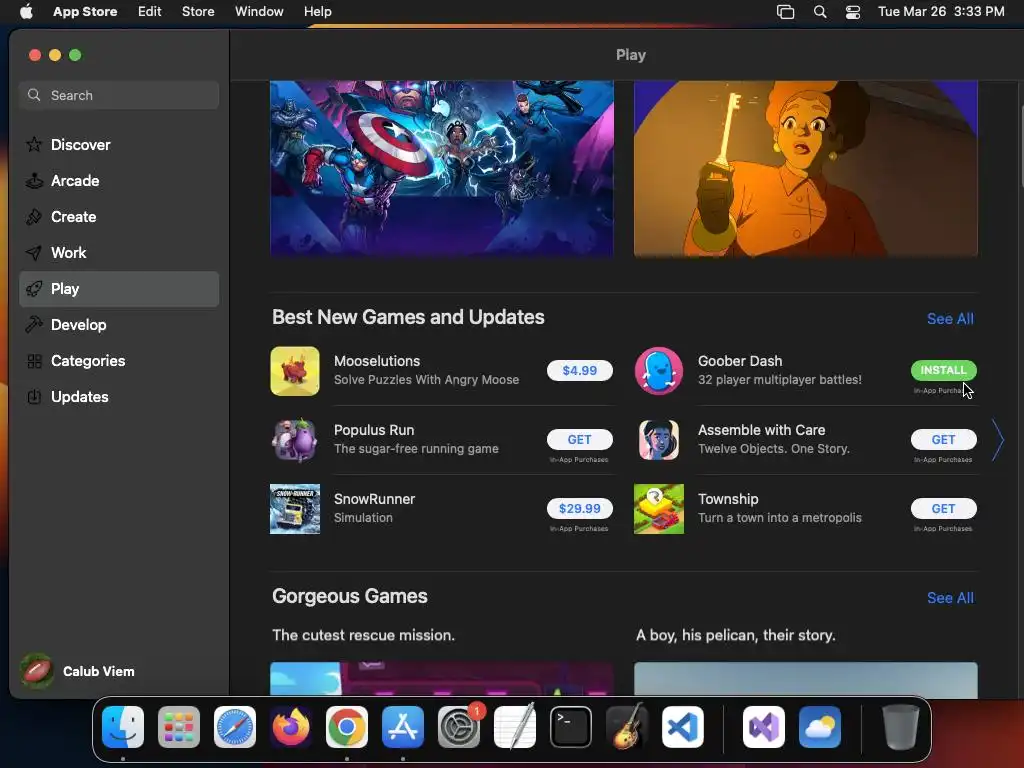The image size is (1024, 768).
Task: Open the woman holding key featured banner
Action: click(806, 168)
